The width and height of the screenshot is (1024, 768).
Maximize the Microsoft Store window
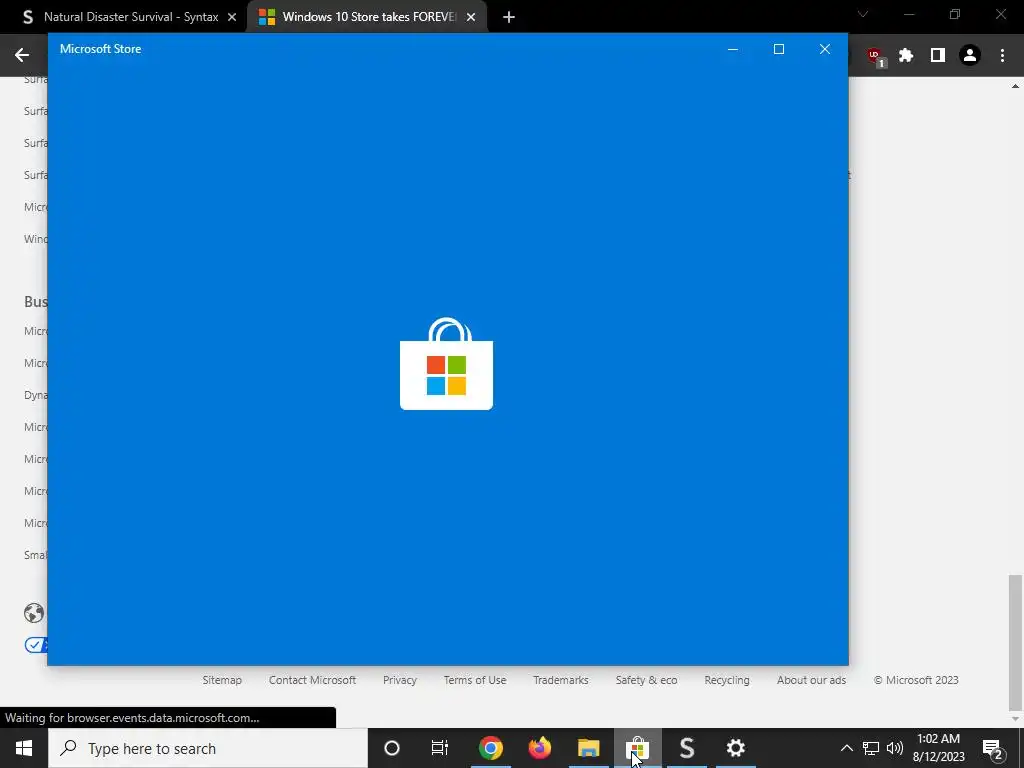pos(778,49)
